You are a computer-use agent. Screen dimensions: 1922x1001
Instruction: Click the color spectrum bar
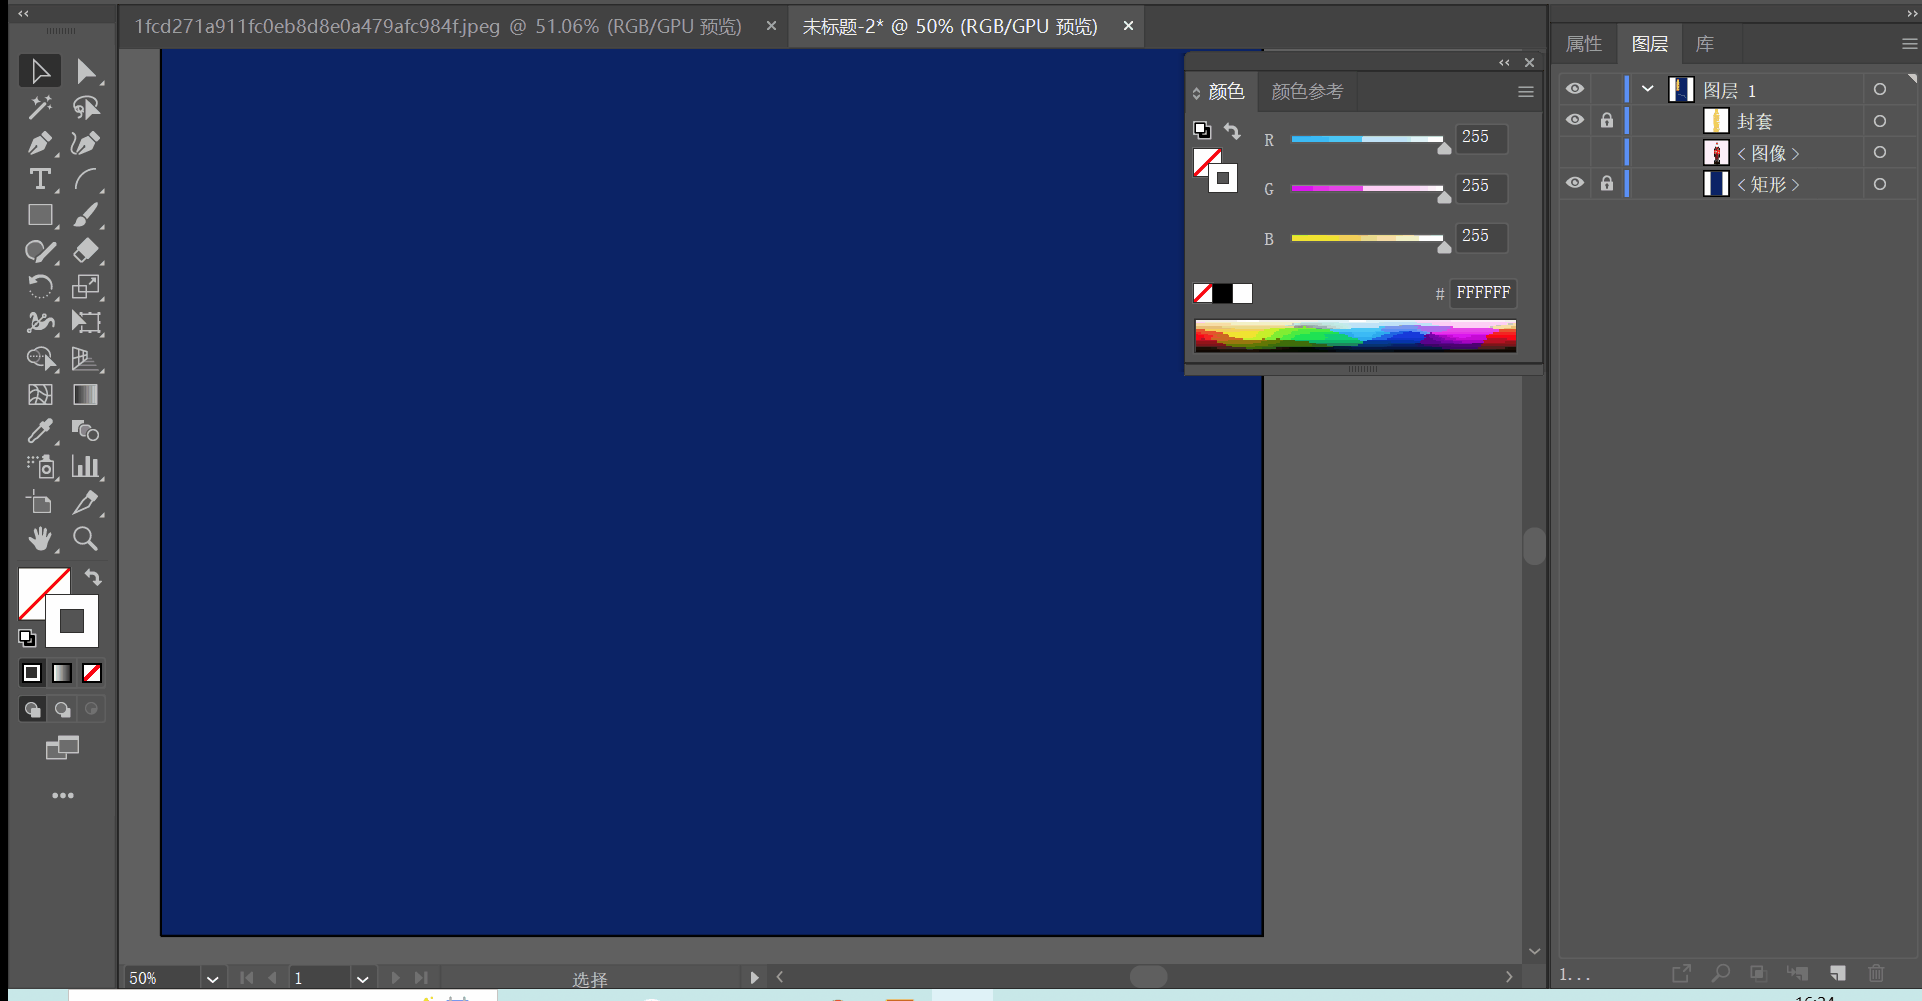click(1355, 336)
